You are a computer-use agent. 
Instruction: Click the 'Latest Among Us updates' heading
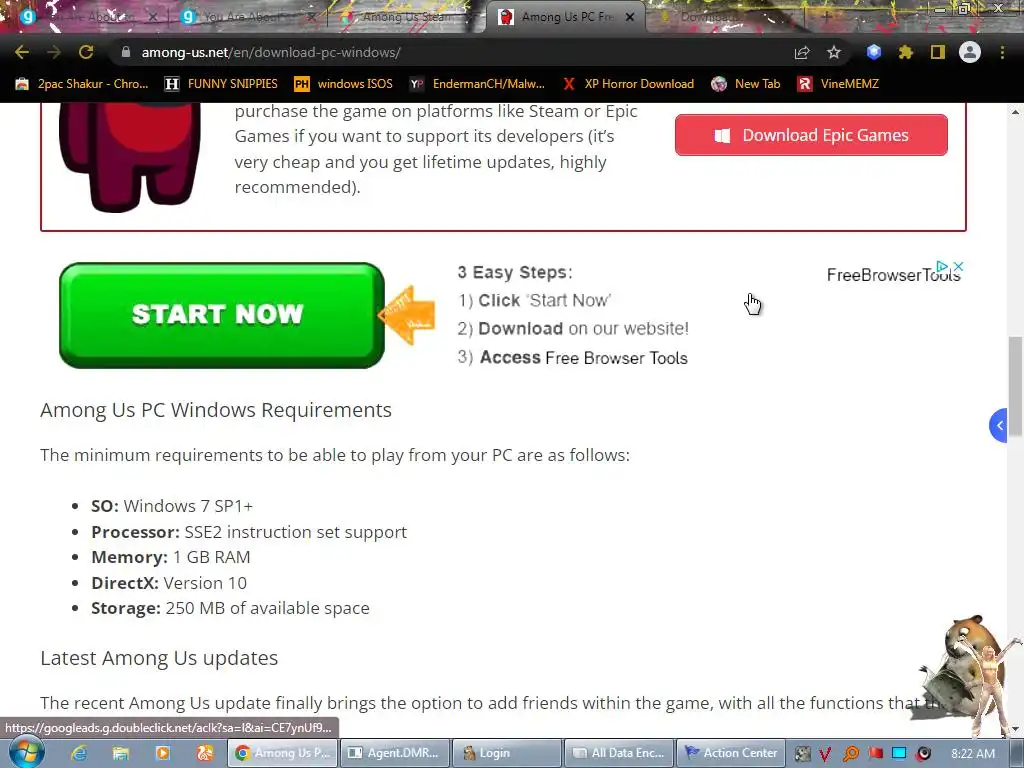pyautogui.click(x=159, y=658)
